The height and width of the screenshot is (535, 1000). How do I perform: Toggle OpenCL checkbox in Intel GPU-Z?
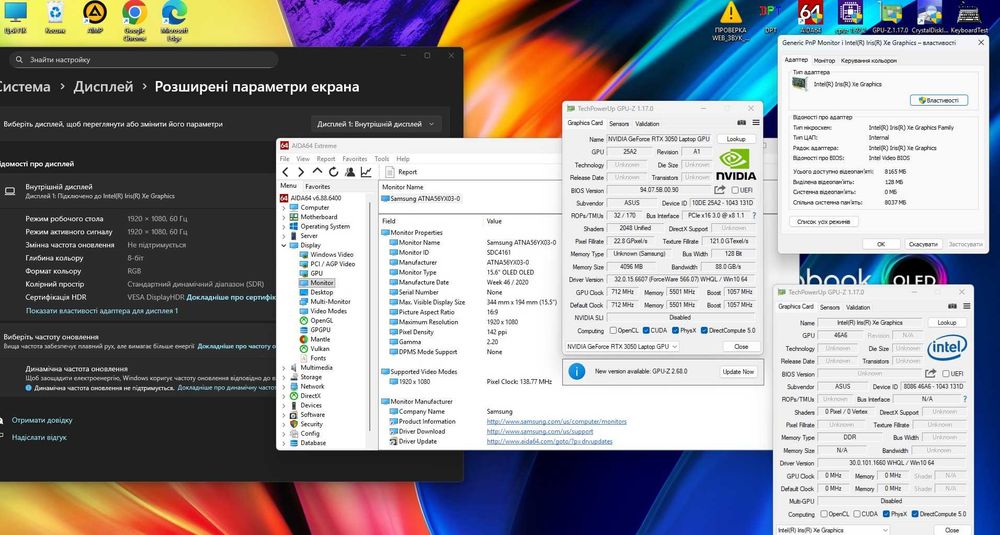pyautogui.click(x=824, y=514)
